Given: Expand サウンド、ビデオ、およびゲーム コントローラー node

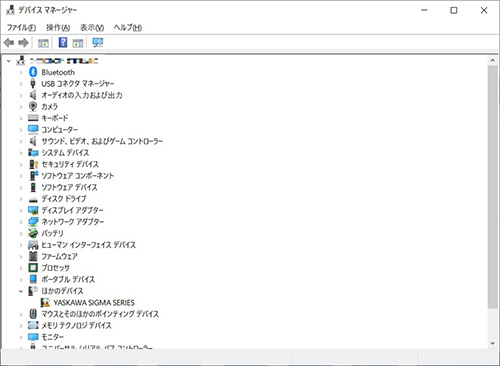Looking at the screenshot, I should (x=21, y=141).
